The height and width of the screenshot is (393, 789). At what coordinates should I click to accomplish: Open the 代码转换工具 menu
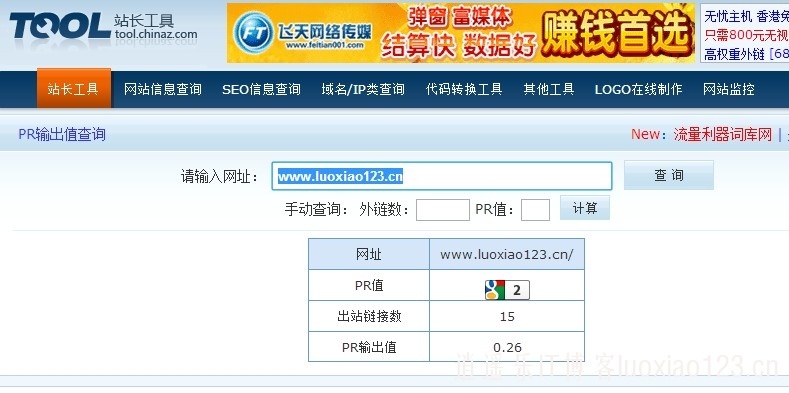(464, 90)
